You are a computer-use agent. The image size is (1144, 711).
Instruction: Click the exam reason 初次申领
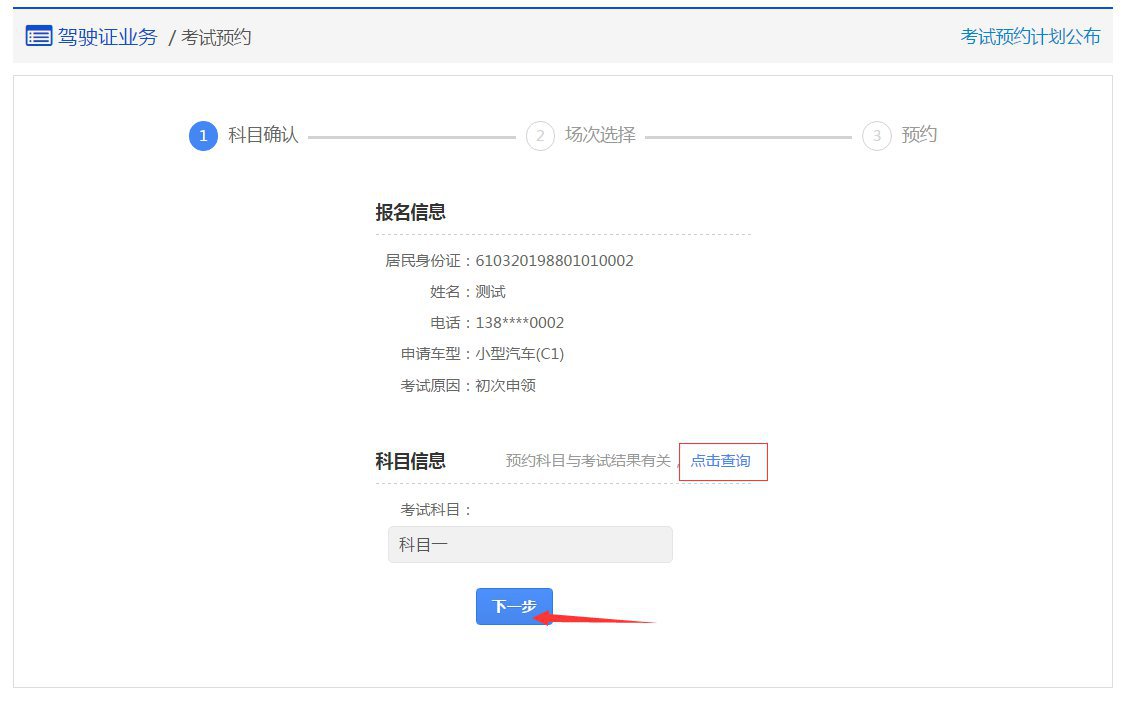point(505,385)
